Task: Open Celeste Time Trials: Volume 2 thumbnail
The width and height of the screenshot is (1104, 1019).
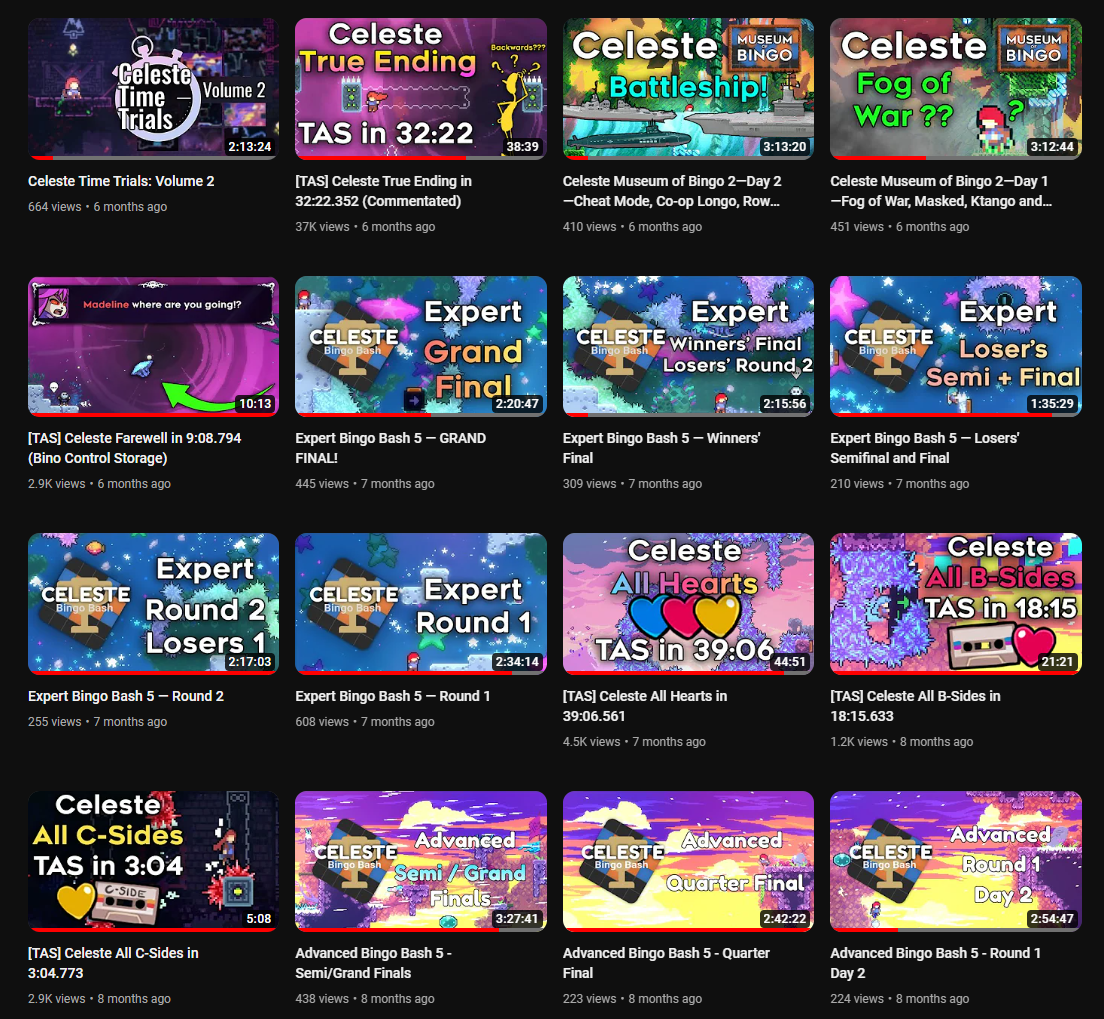Action: click(x=153, y=89)
